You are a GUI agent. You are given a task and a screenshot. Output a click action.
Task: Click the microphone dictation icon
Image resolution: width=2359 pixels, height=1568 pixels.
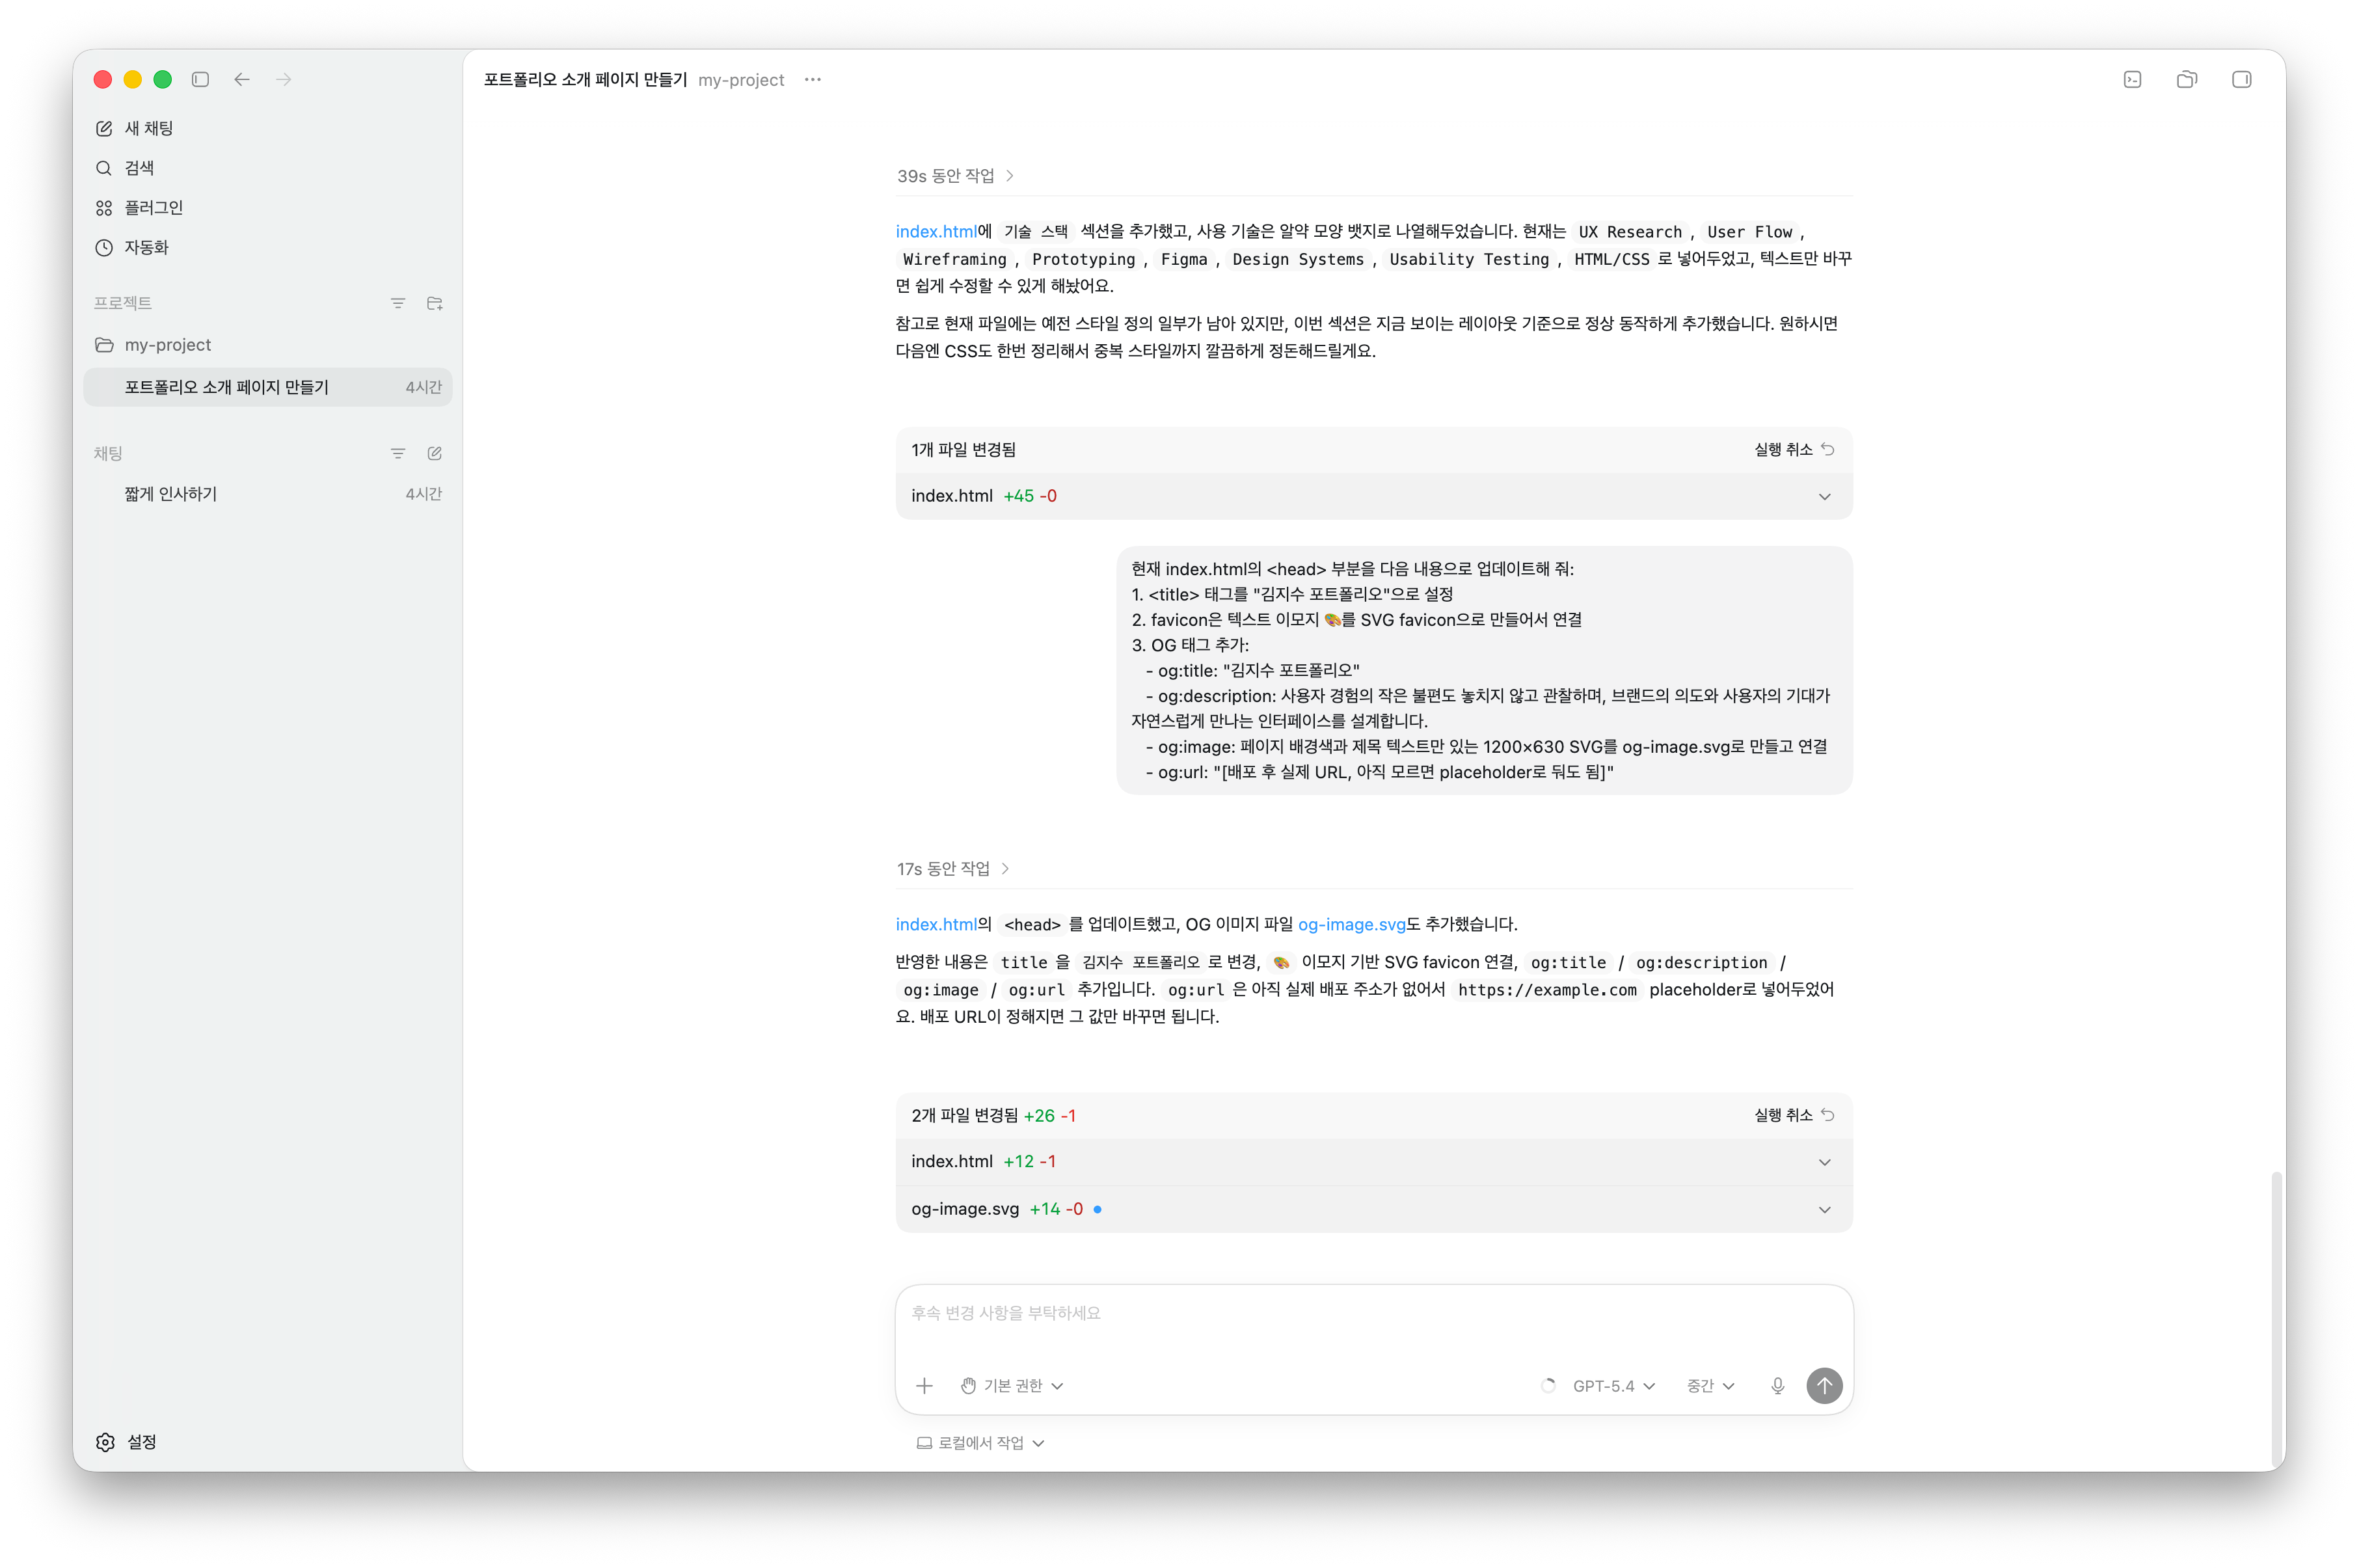1777,1385
